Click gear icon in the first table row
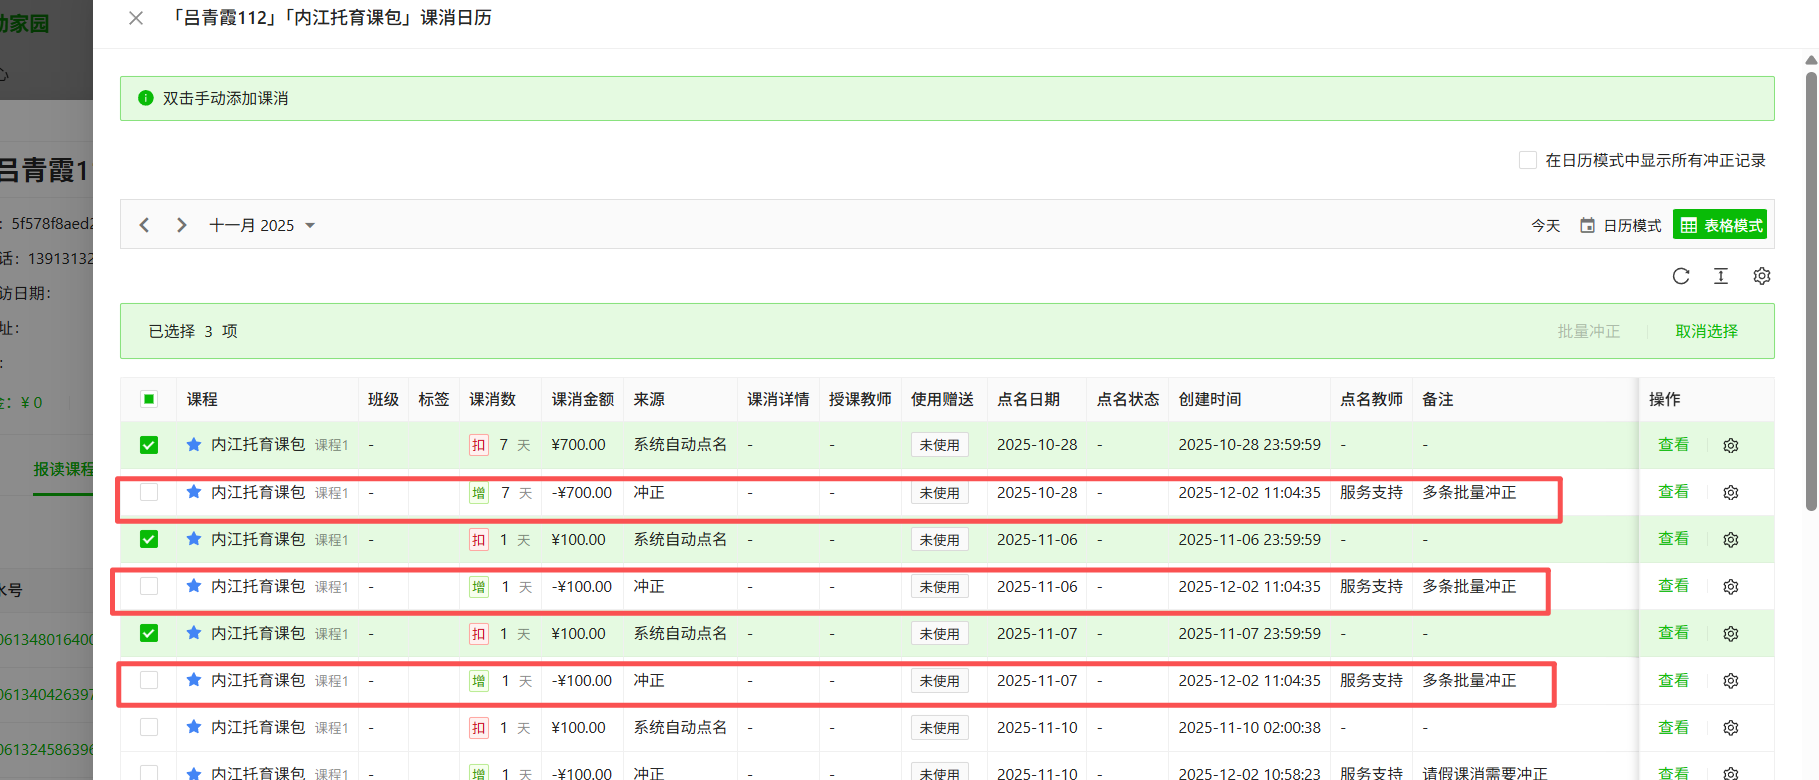 pyautogui.click(x=1731, y=446)
